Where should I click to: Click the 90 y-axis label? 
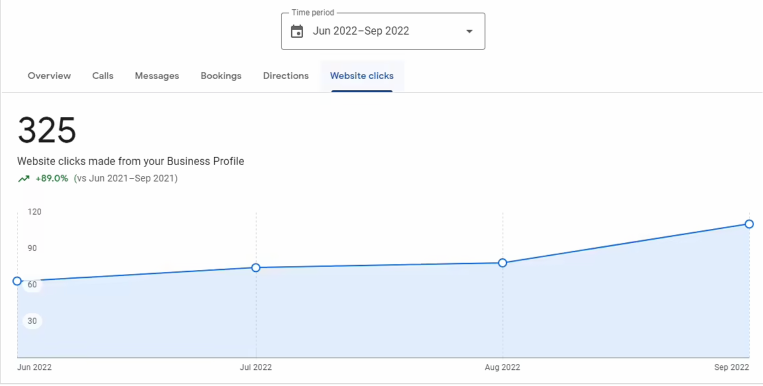pos(32,248)
